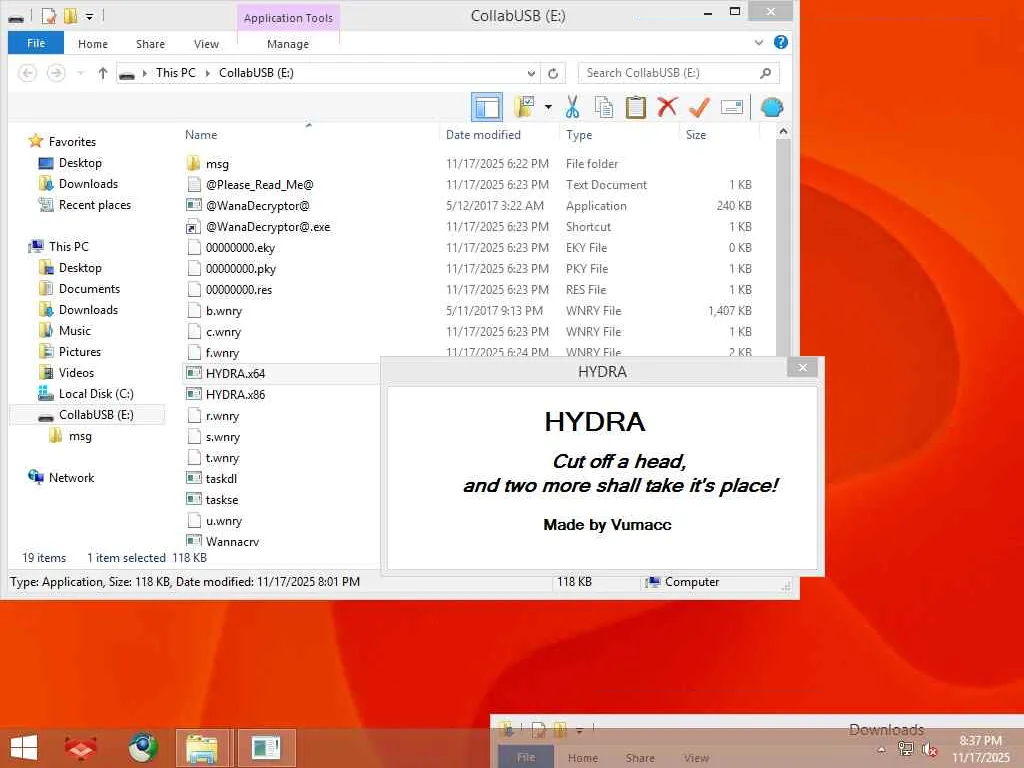
Task: Sort by the Date modified column header
Action: click(x=483, y=135)
